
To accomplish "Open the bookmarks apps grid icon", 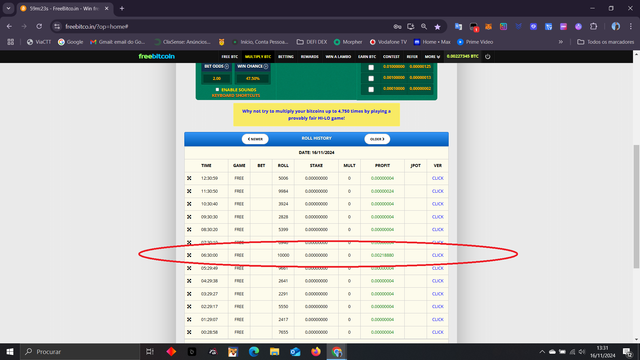I will [x=11, y=42].
